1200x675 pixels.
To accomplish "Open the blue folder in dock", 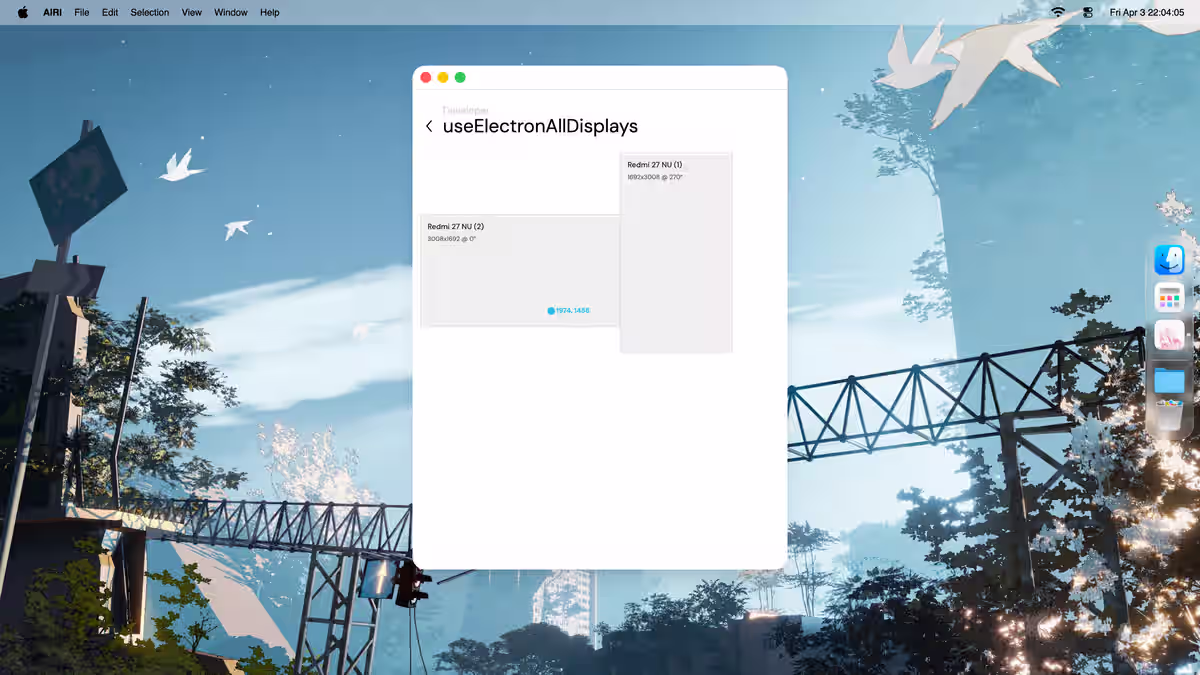I will click(1169, 380).
